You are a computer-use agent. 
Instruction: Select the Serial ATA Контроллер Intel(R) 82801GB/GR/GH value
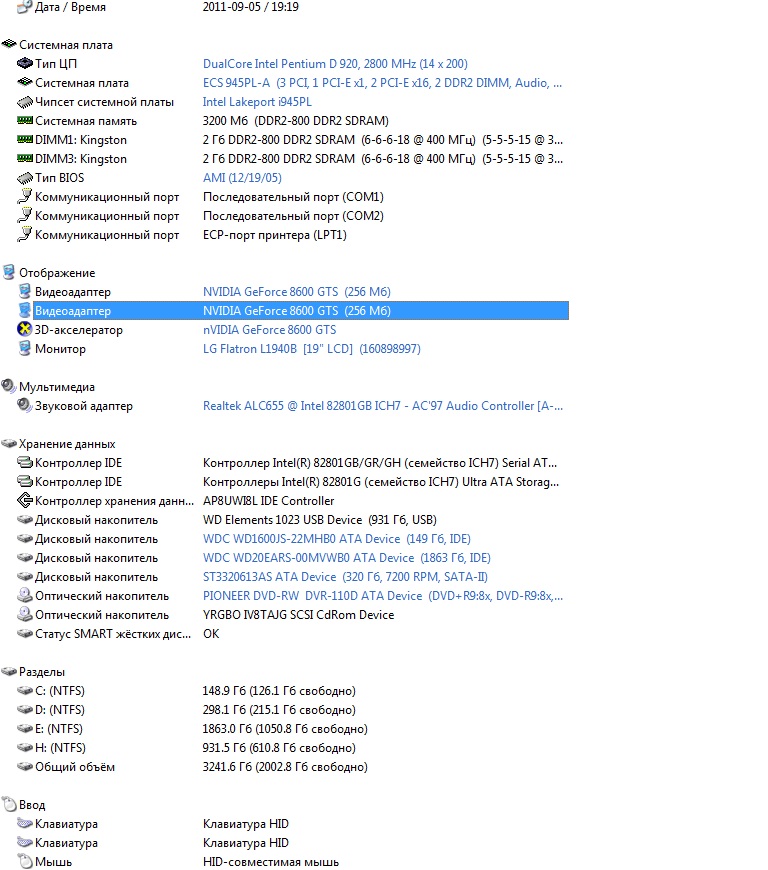click(380, 463)
